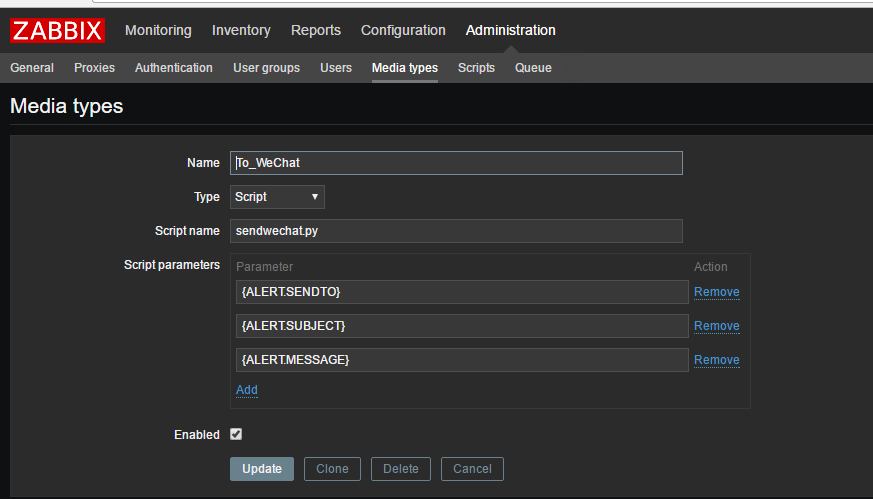Click the {ALERT.MESSAGE} parameter field
The width and height of the screenshot is (873, 499).
tap(462, 360)
